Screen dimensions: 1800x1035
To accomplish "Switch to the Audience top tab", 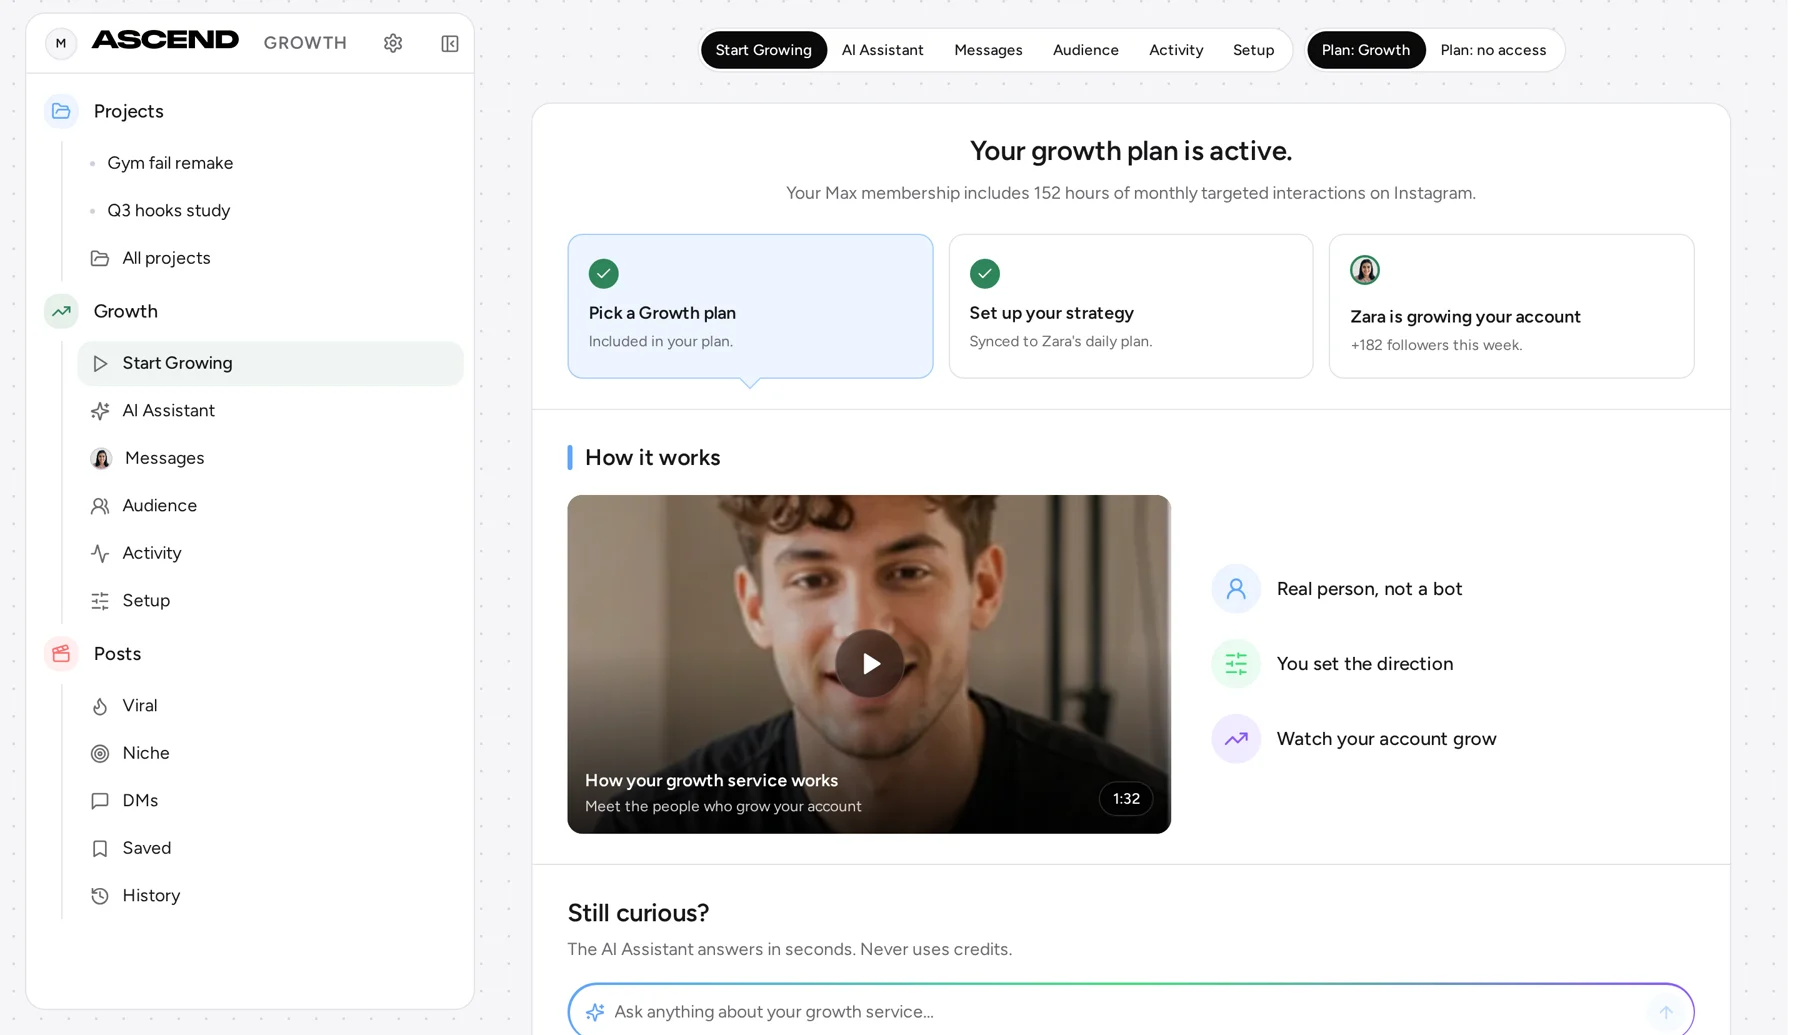I will (x=1085, y=50).
